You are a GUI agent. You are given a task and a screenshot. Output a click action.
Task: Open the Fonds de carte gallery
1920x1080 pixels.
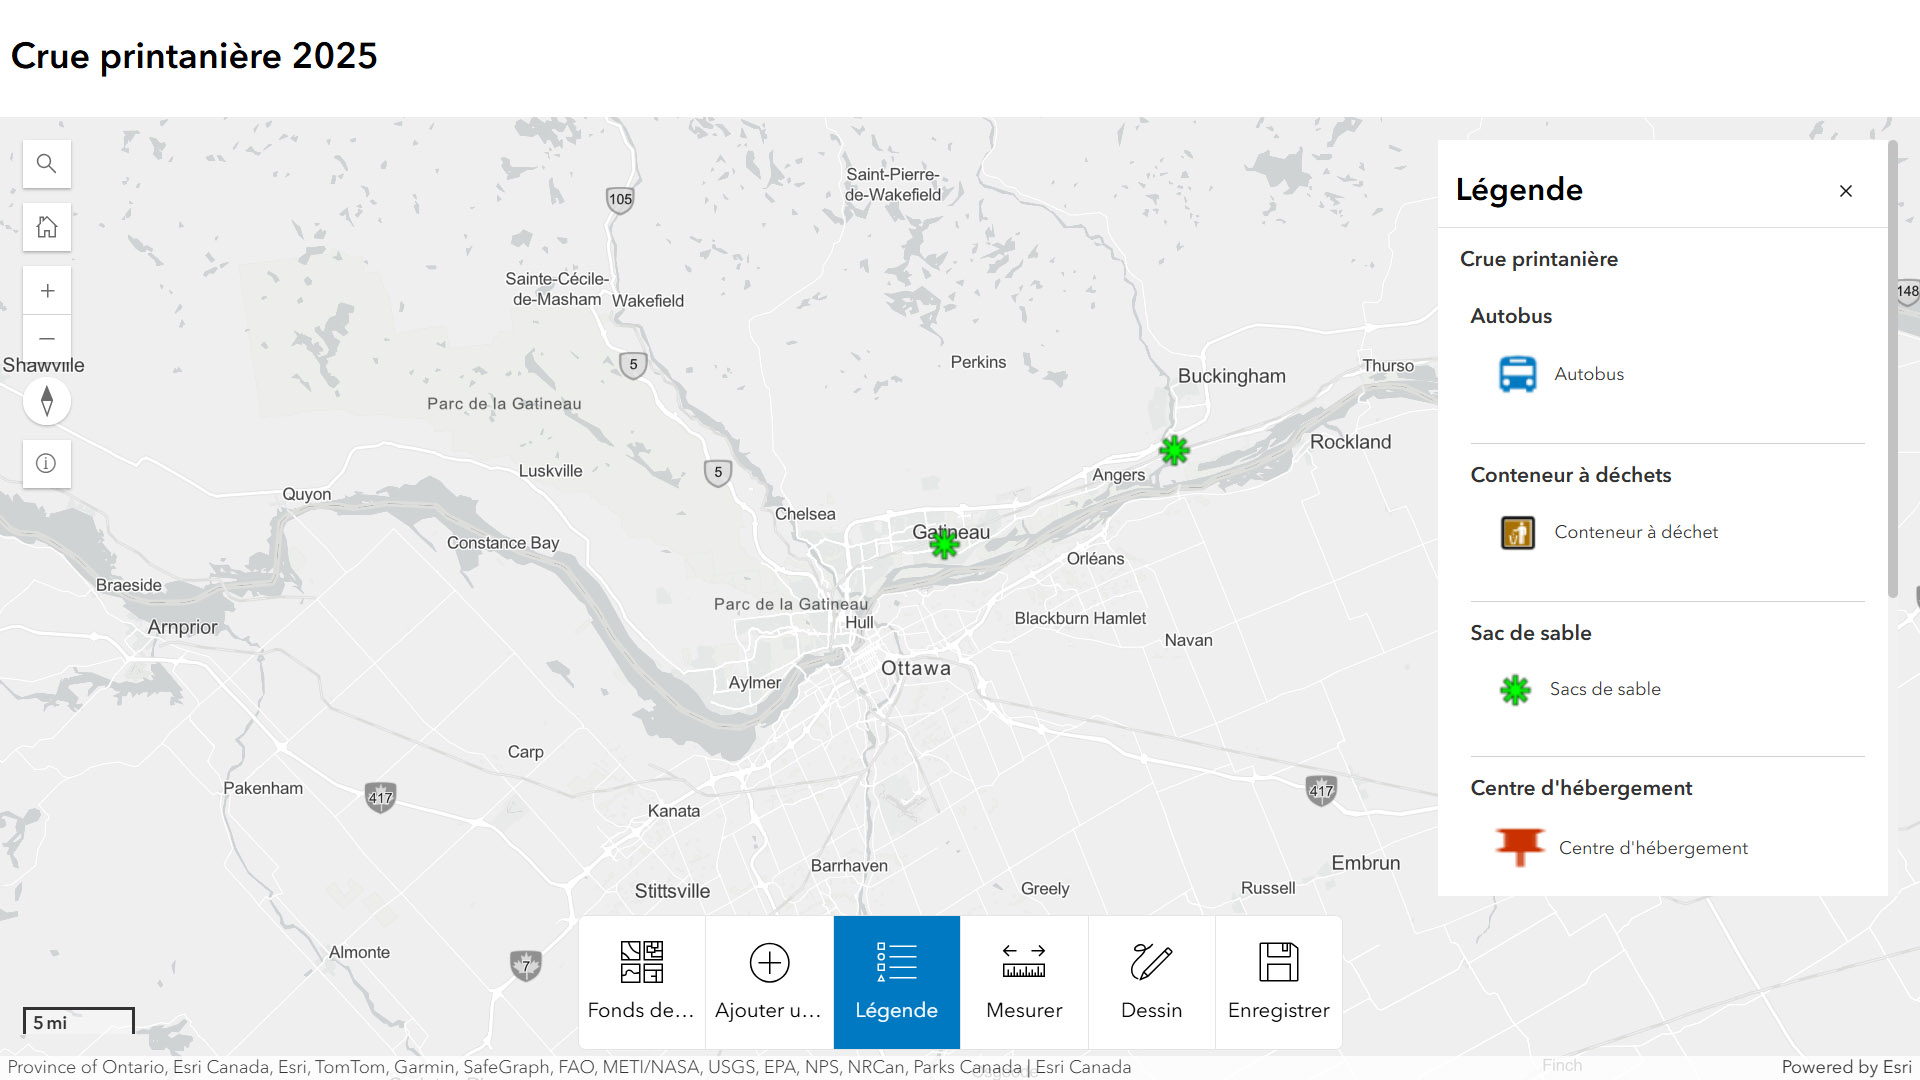(641, 981)
